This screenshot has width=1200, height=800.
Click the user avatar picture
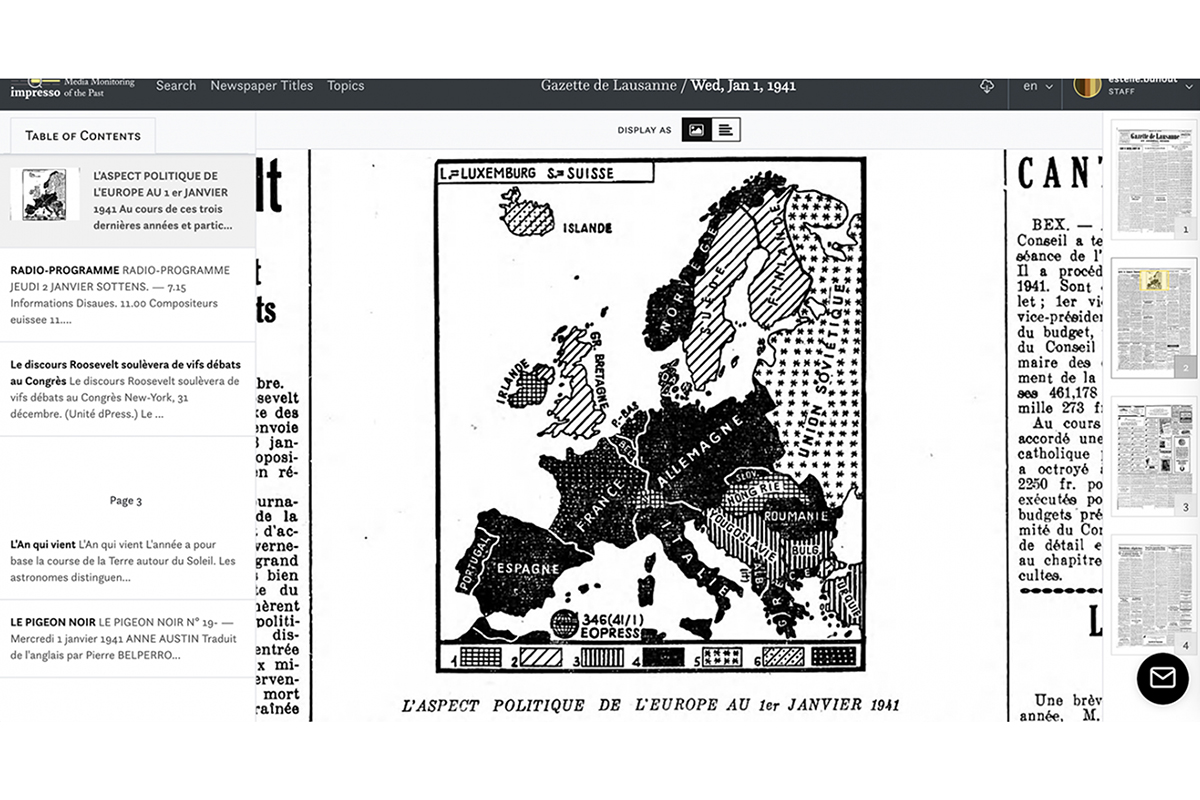pyautogui.click(x=1086, y=86)
